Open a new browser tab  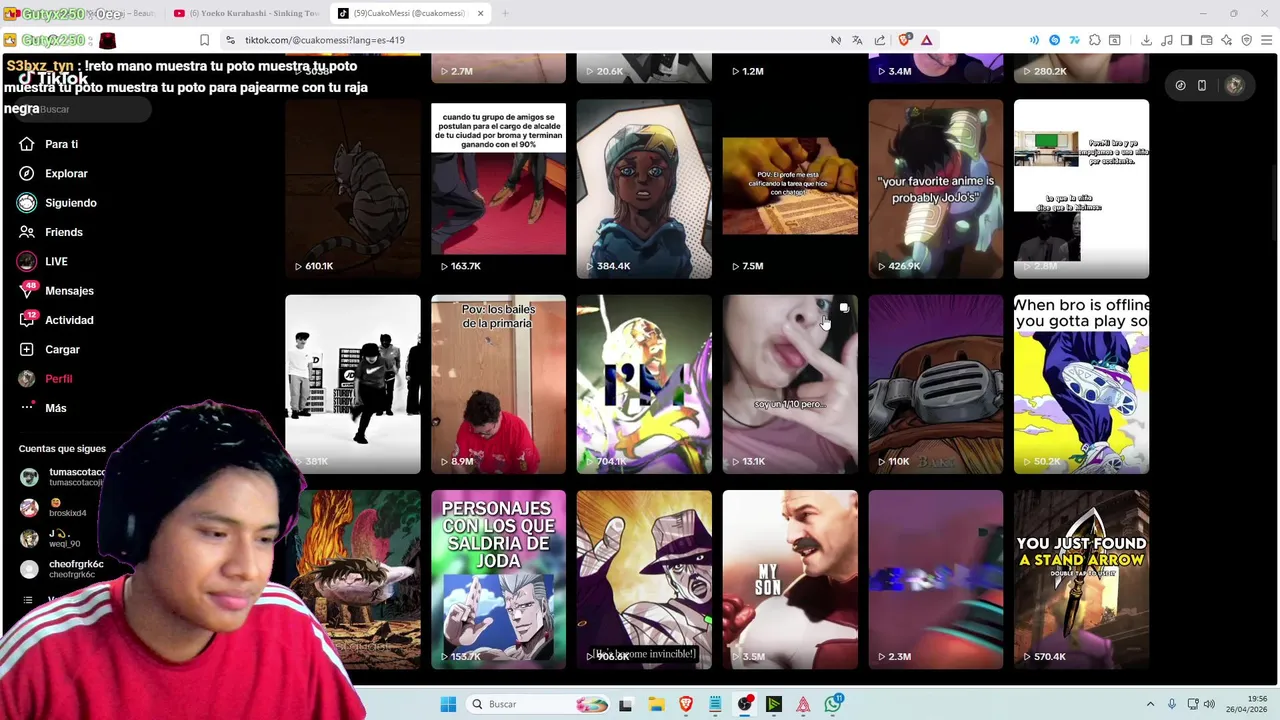point(505,13)
